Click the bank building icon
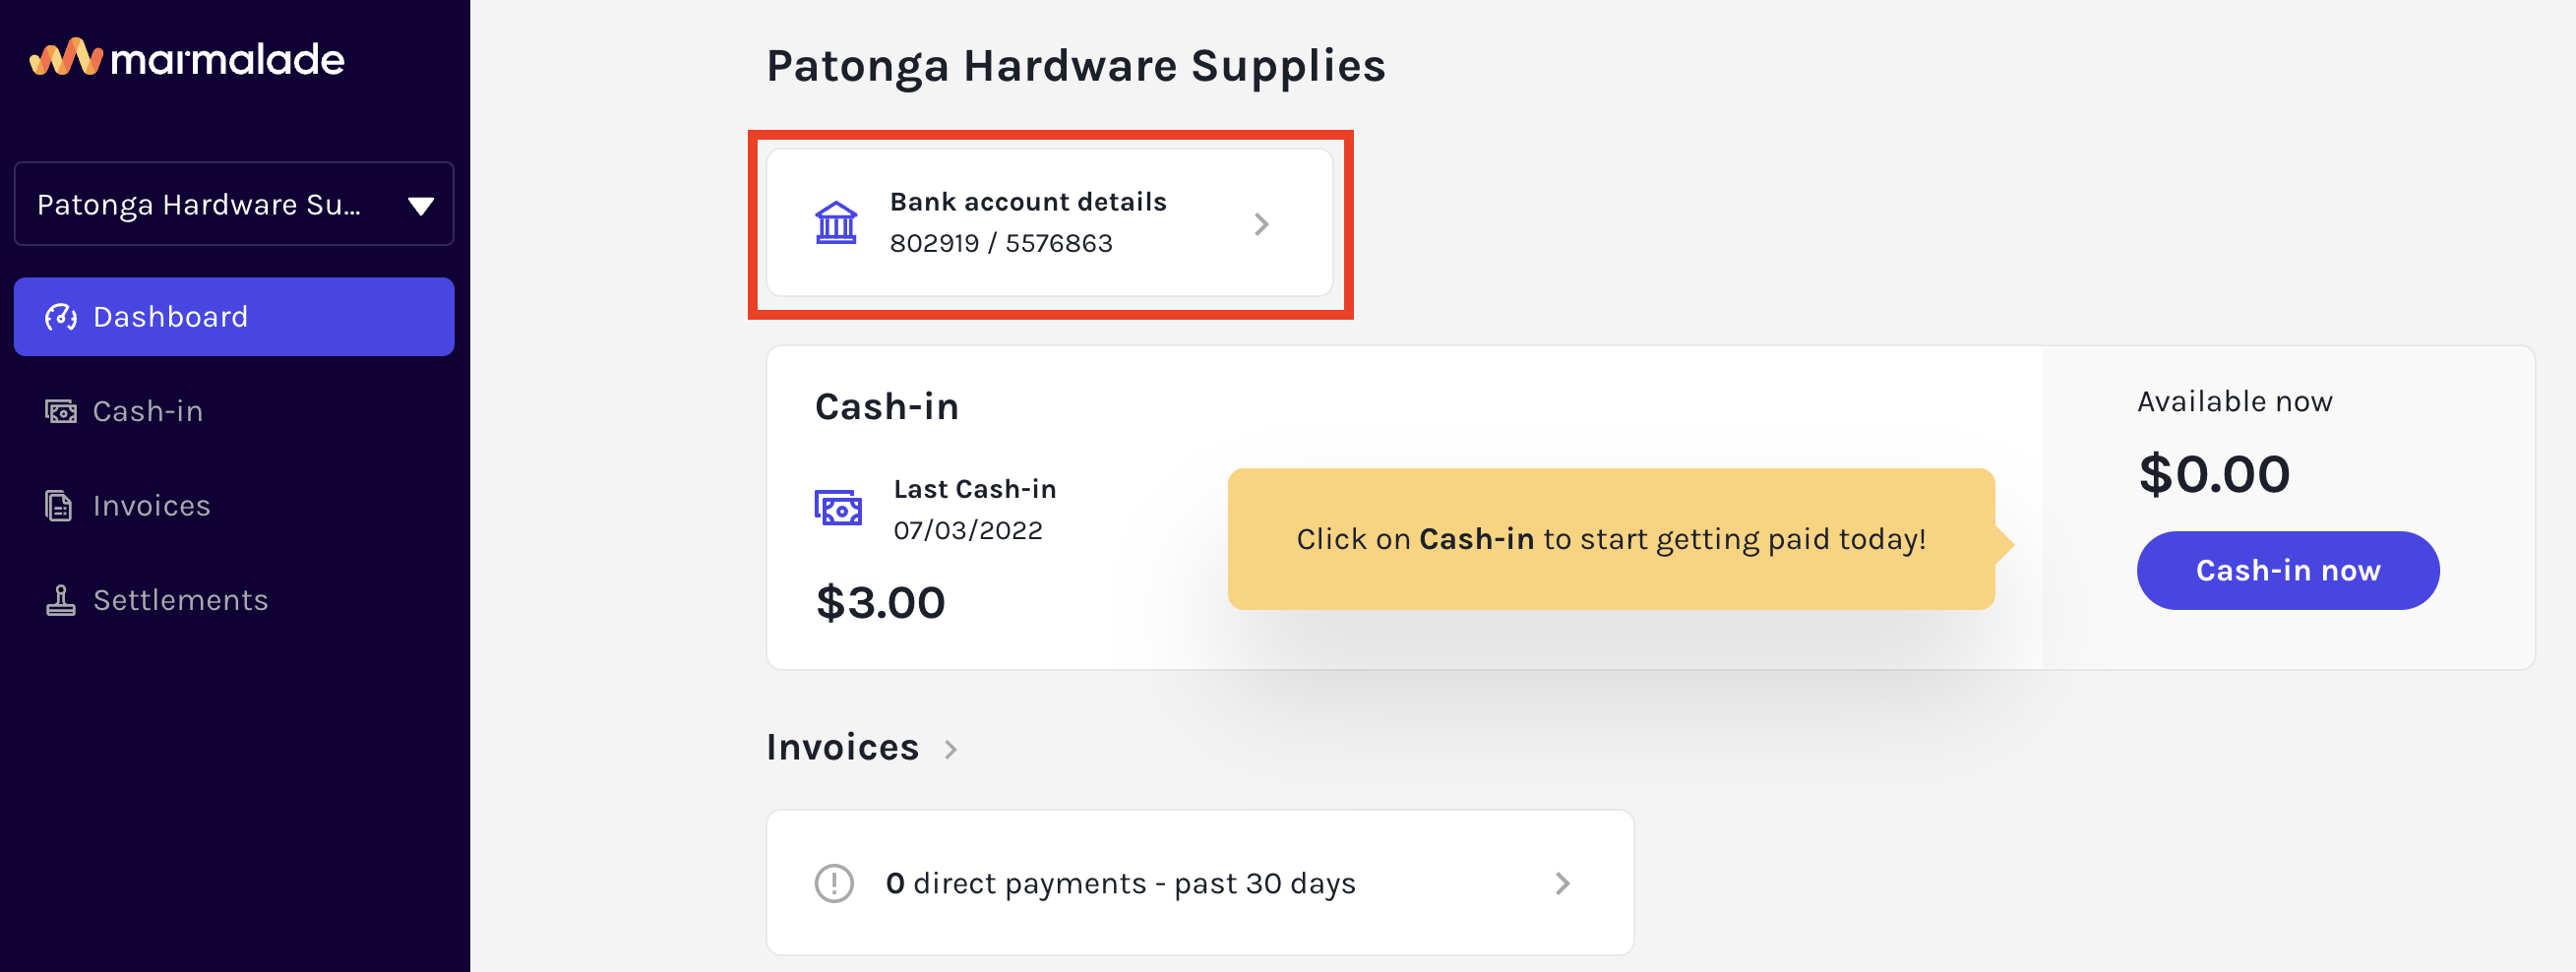Viewport: 2576px width, 972px height. (836, 222)
